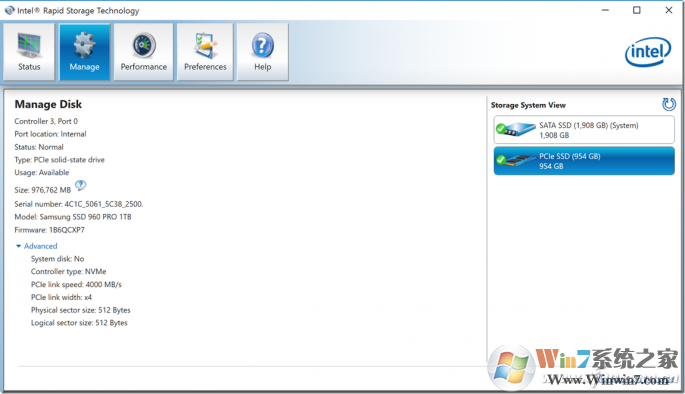The width and height of the screenshot is (685, 394).
Task: Maximize the Rapid Storage Technology window
Action: [x=637, y=10]
